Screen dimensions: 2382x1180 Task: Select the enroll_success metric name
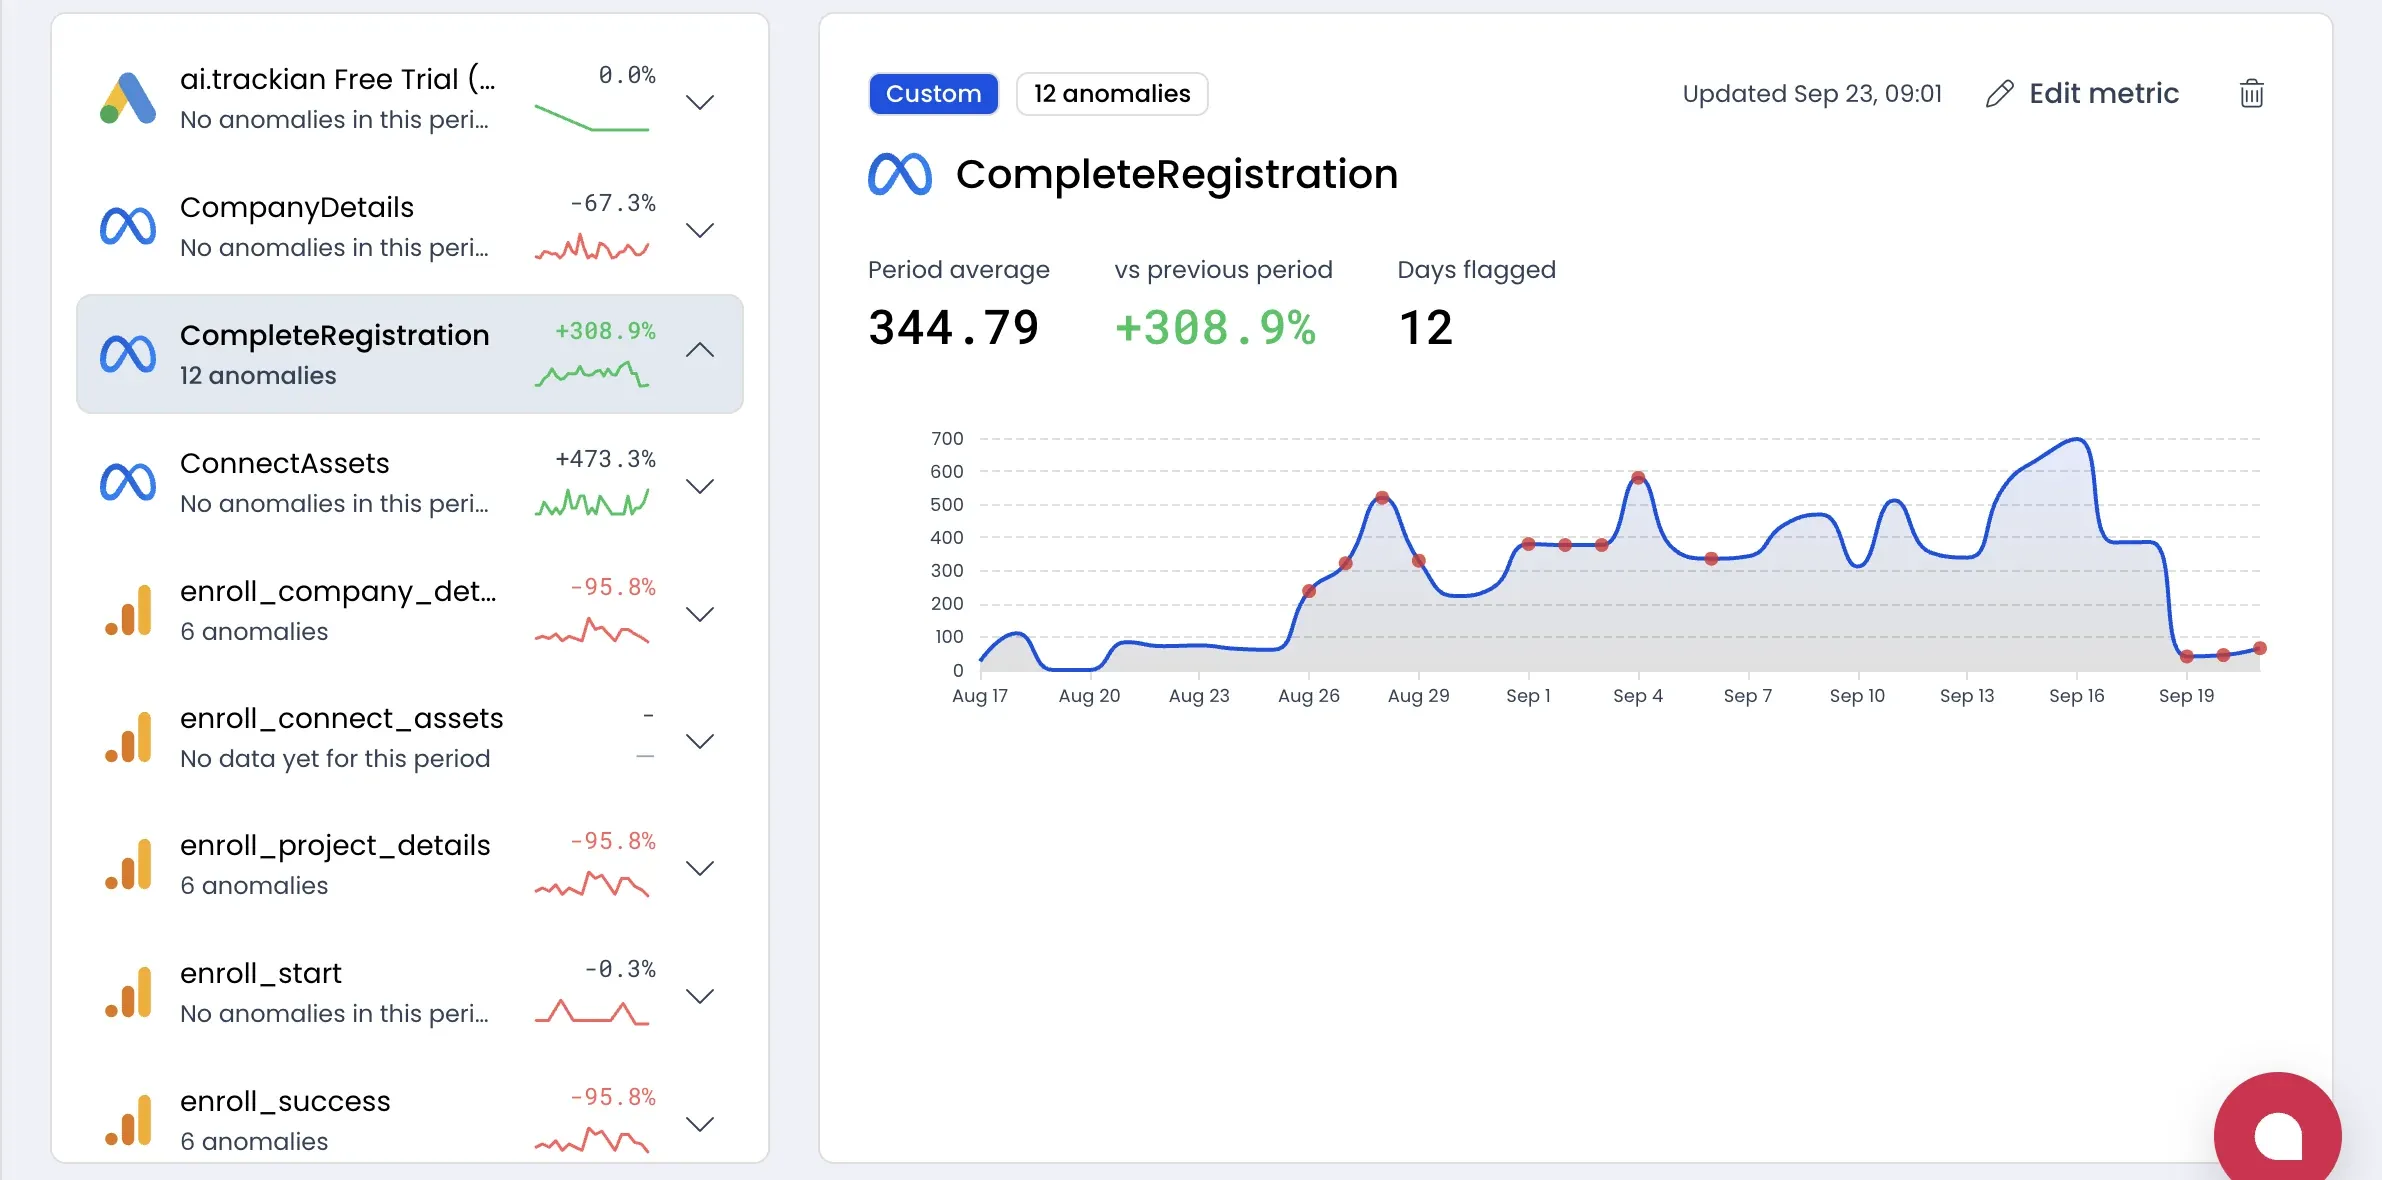[x=285, y=1101]
